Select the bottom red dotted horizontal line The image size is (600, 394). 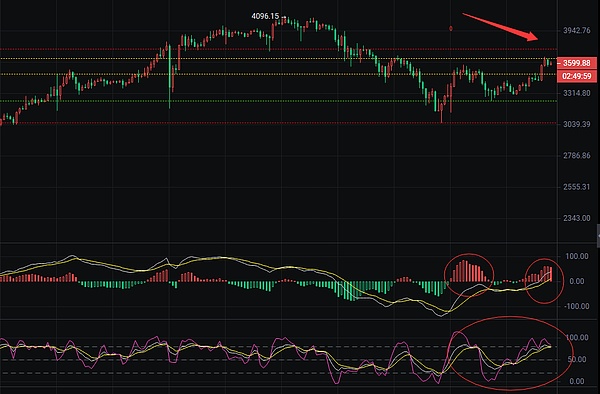pos(278,123)
